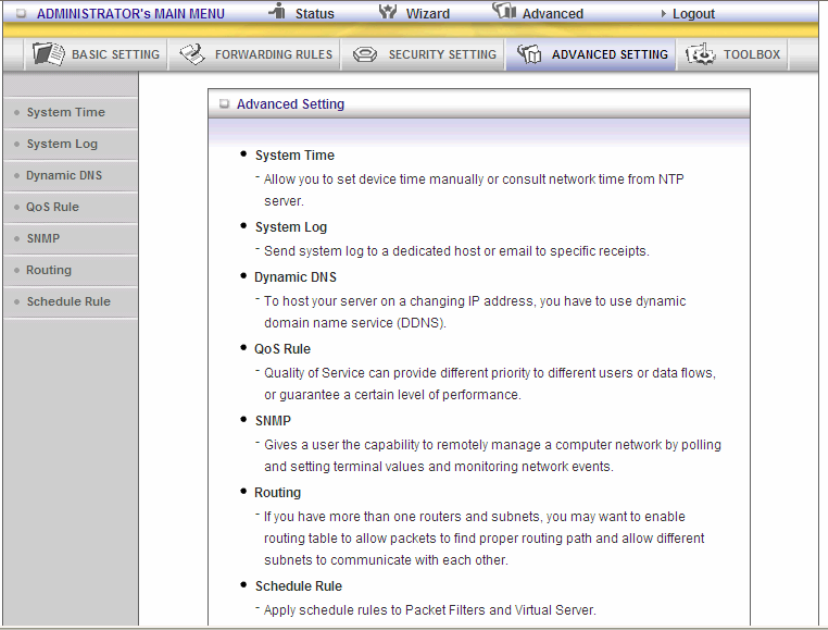Click the System Time heading in content

click(x=295, y=155)
